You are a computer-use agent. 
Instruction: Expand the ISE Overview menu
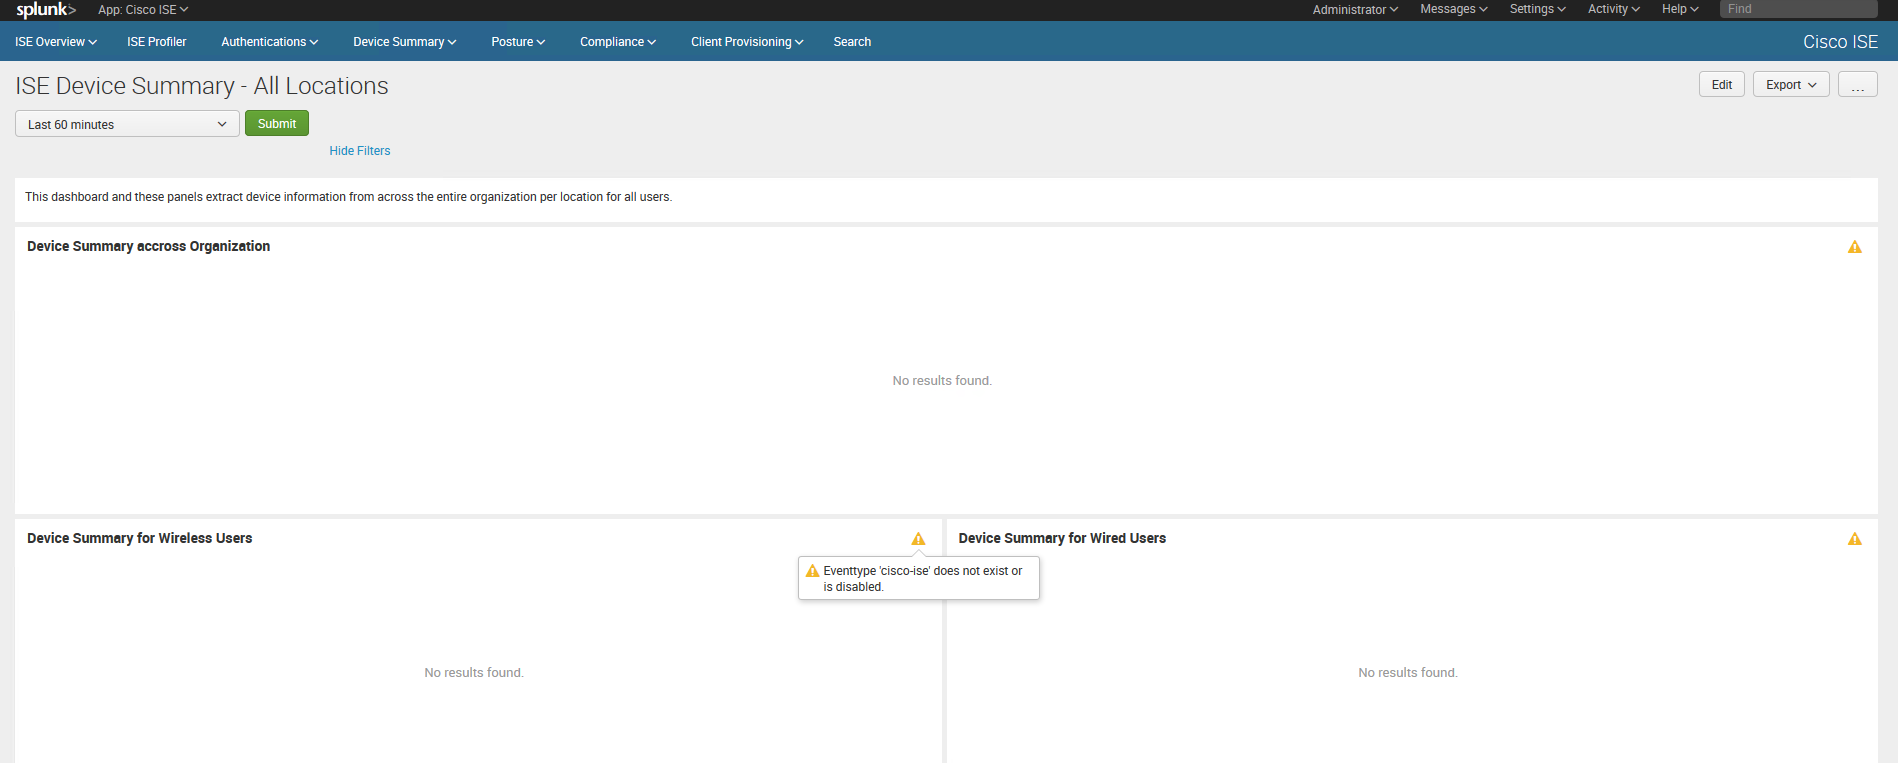click(x=56, y=42)
